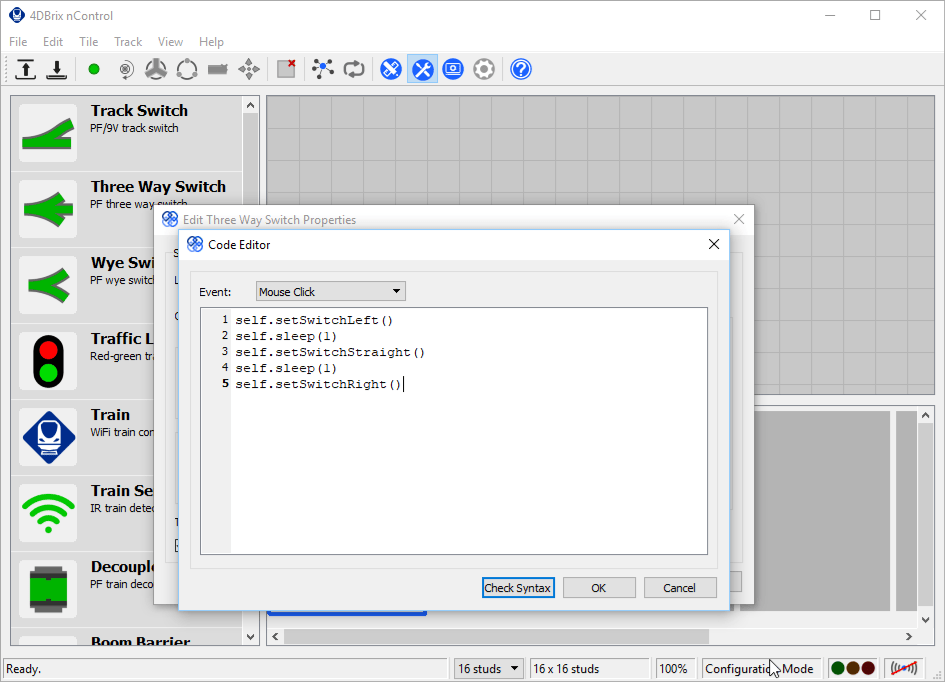
Task: Open the 16 studs dropdown in status bar
Action: click(x=488, y=669)
